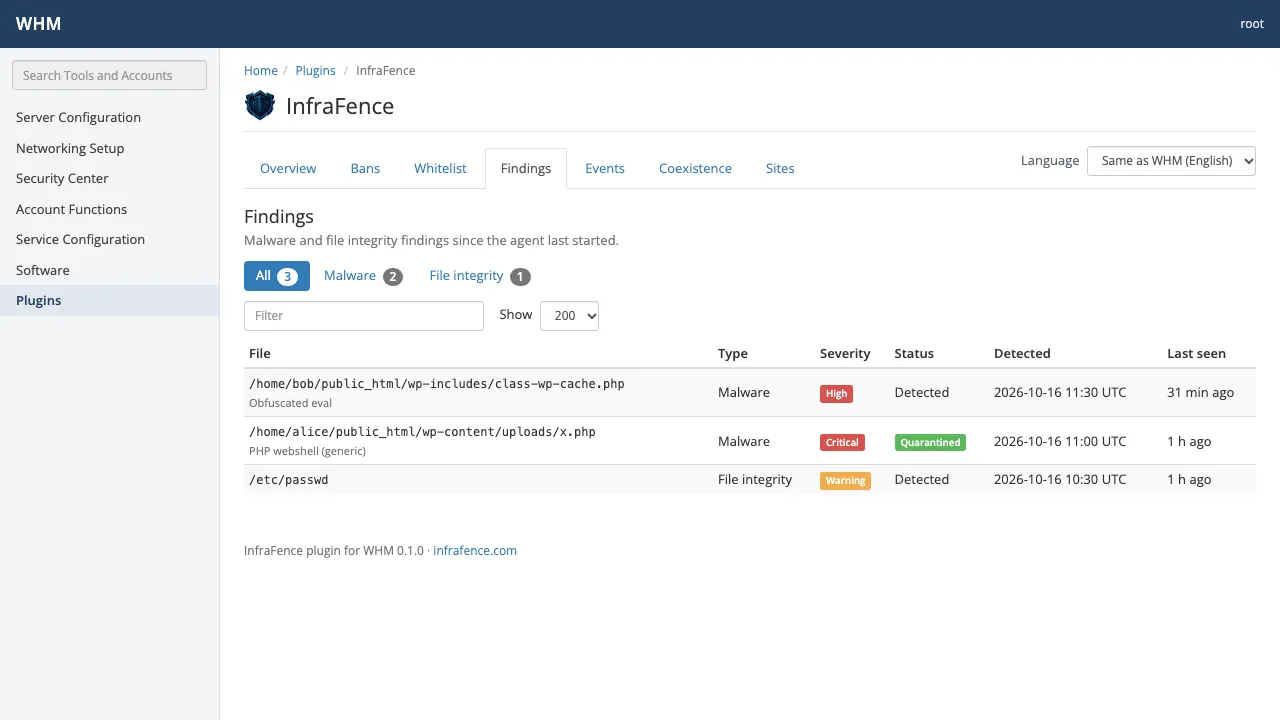Focus the Search Tools and Accounts box
Screen dimensions: 1280x720
point(109,75)
